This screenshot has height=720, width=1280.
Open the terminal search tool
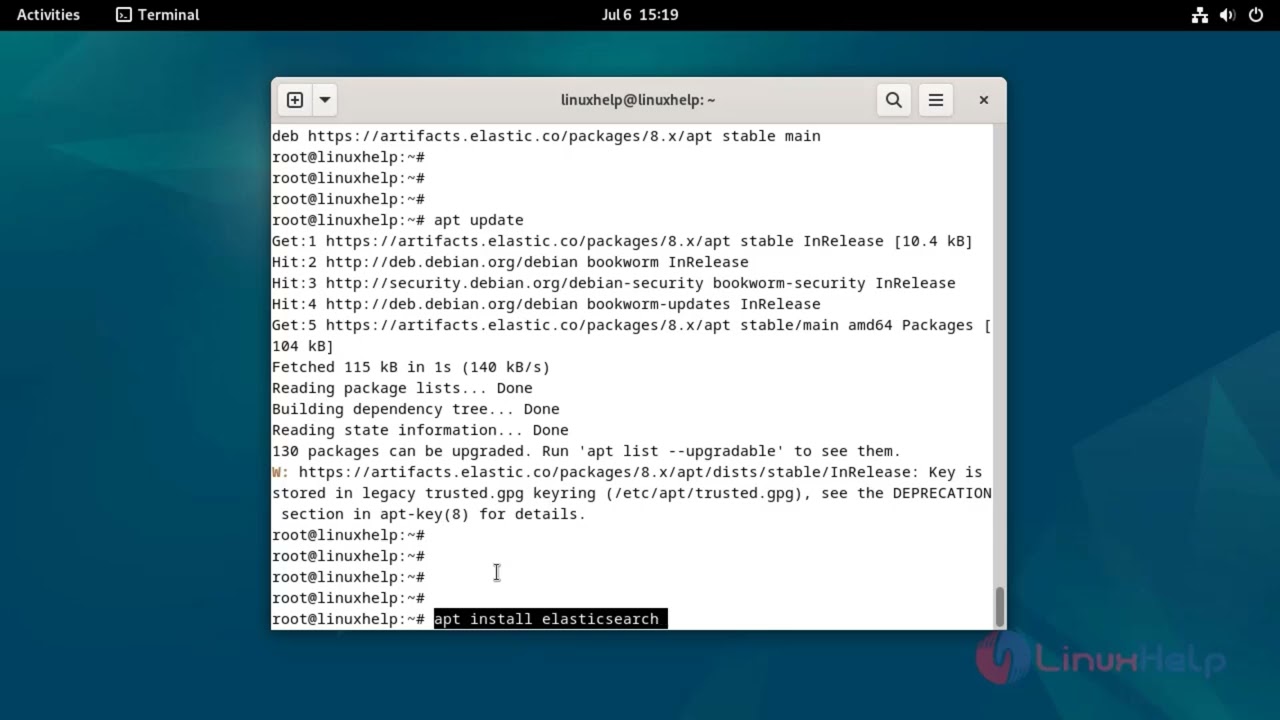coord(894,100)
